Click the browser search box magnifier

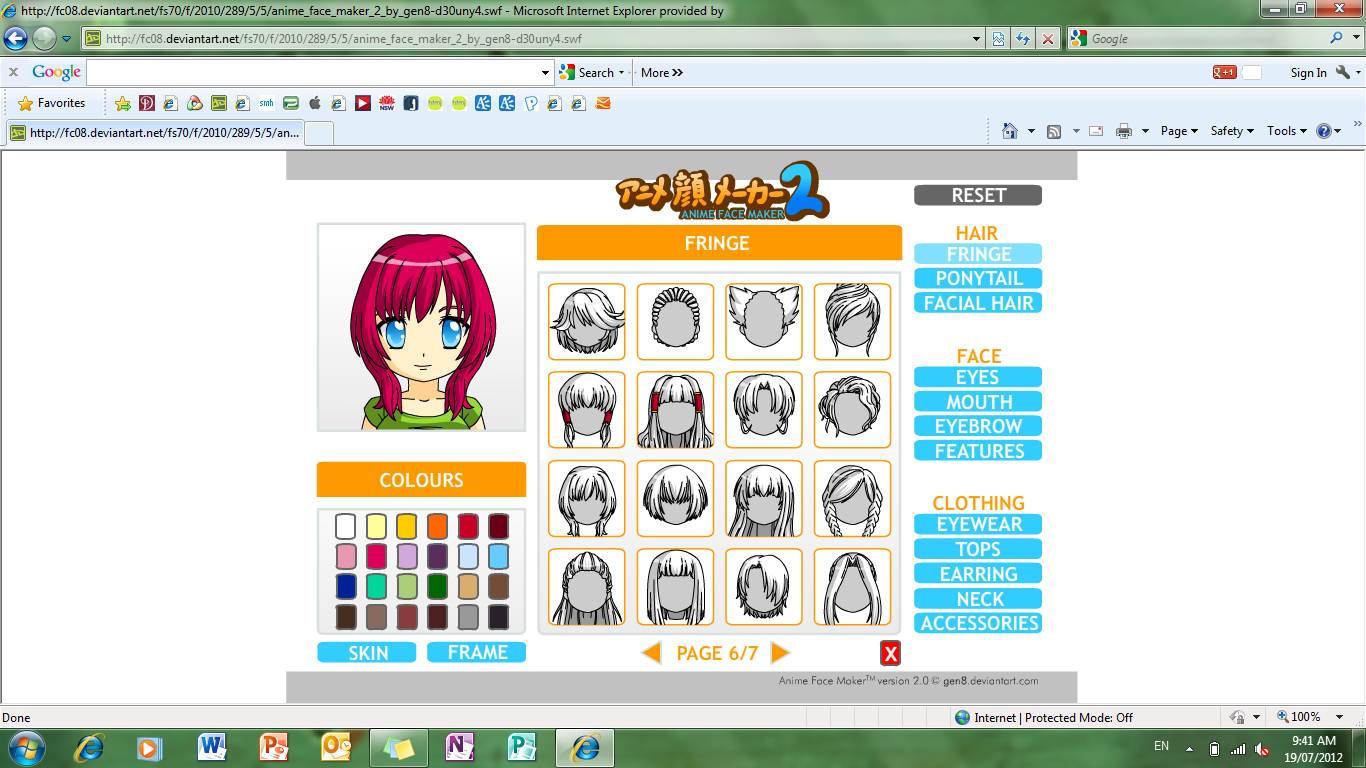click(x=1336, y=39)
